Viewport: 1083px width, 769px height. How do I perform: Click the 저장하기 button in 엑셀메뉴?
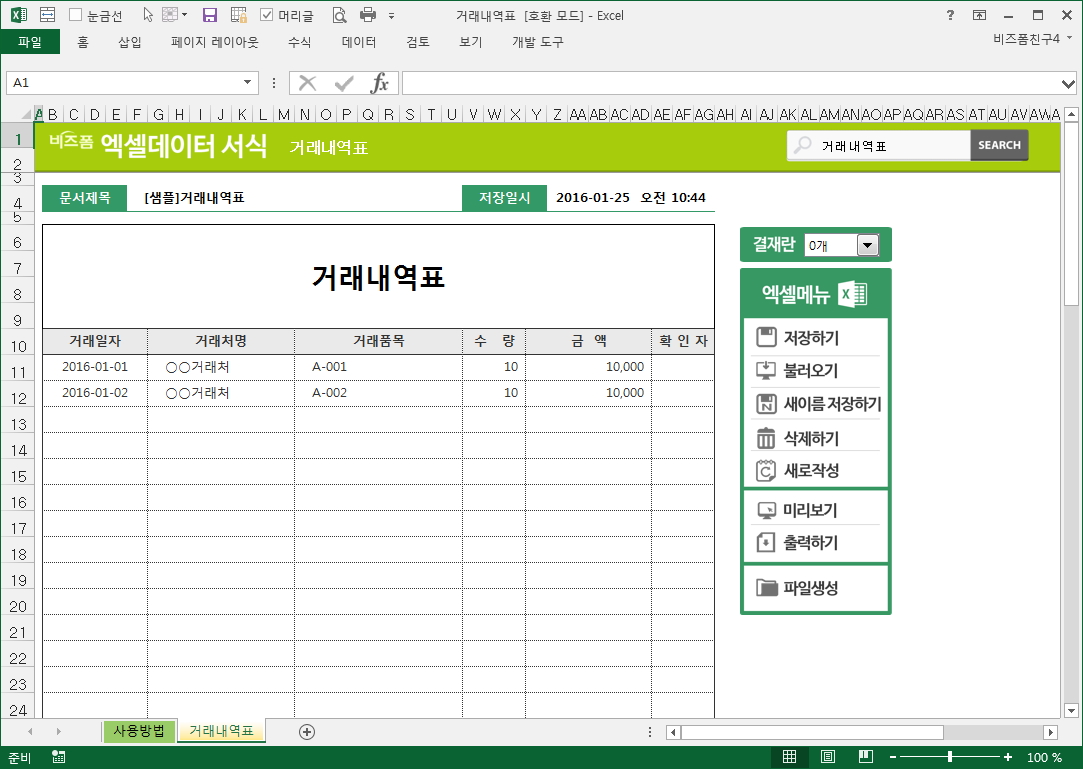811,338
